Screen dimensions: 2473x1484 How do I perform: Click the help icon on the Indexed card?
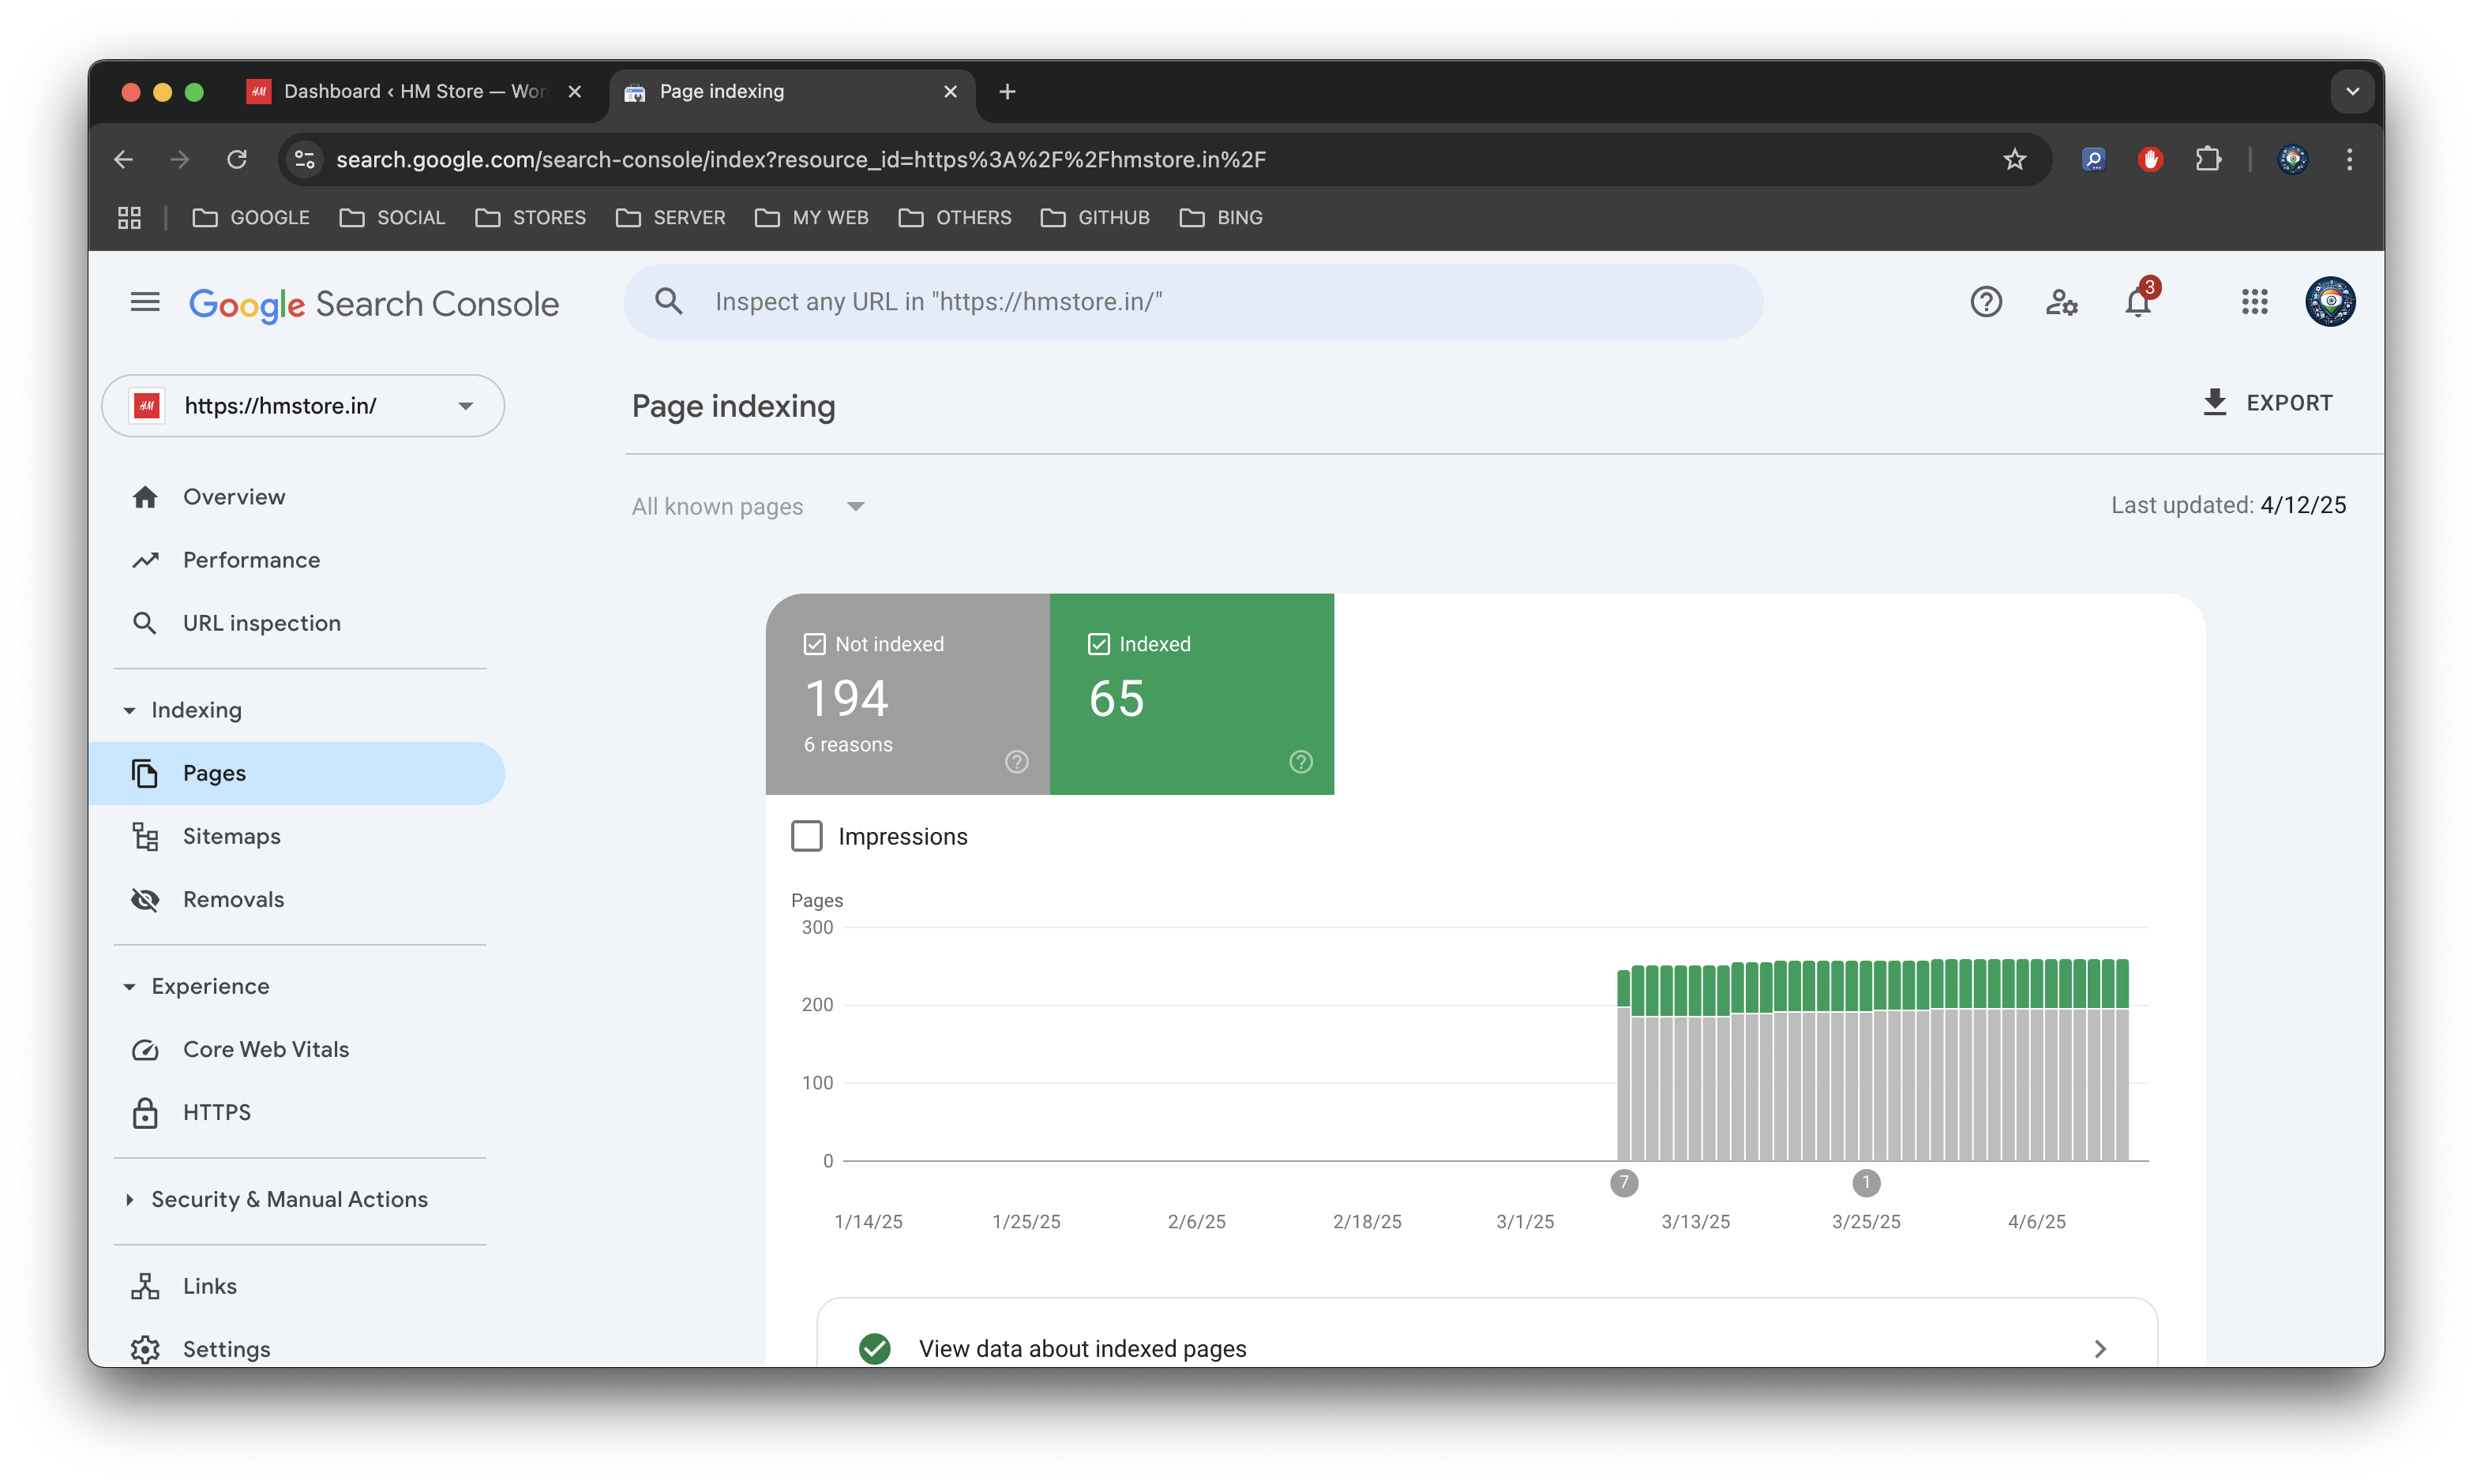pyautogui.click(x=1300, y=762)
